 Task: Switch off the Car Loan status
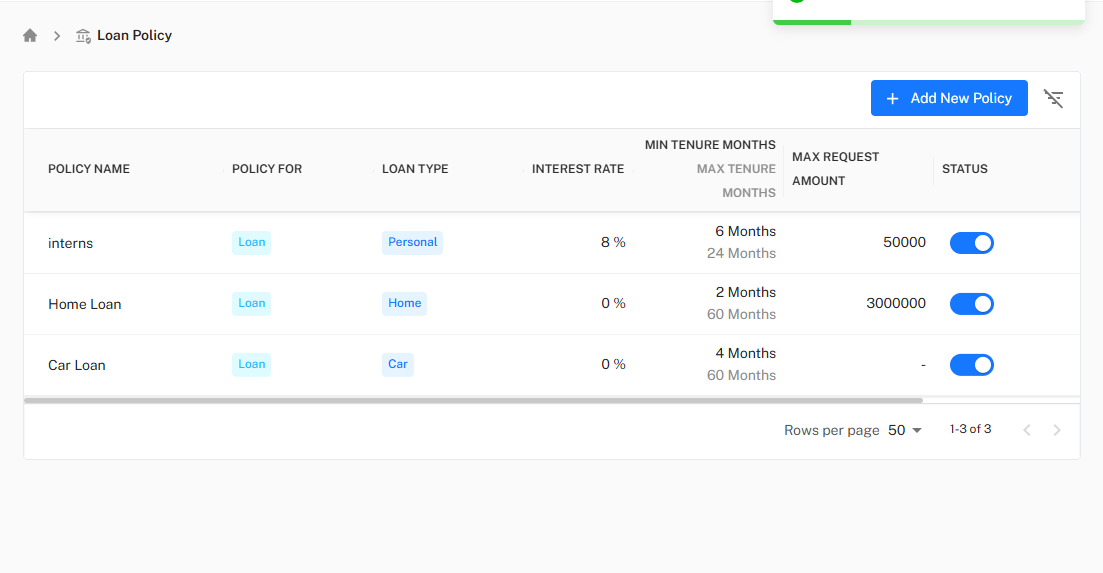(x=971, y=365)
